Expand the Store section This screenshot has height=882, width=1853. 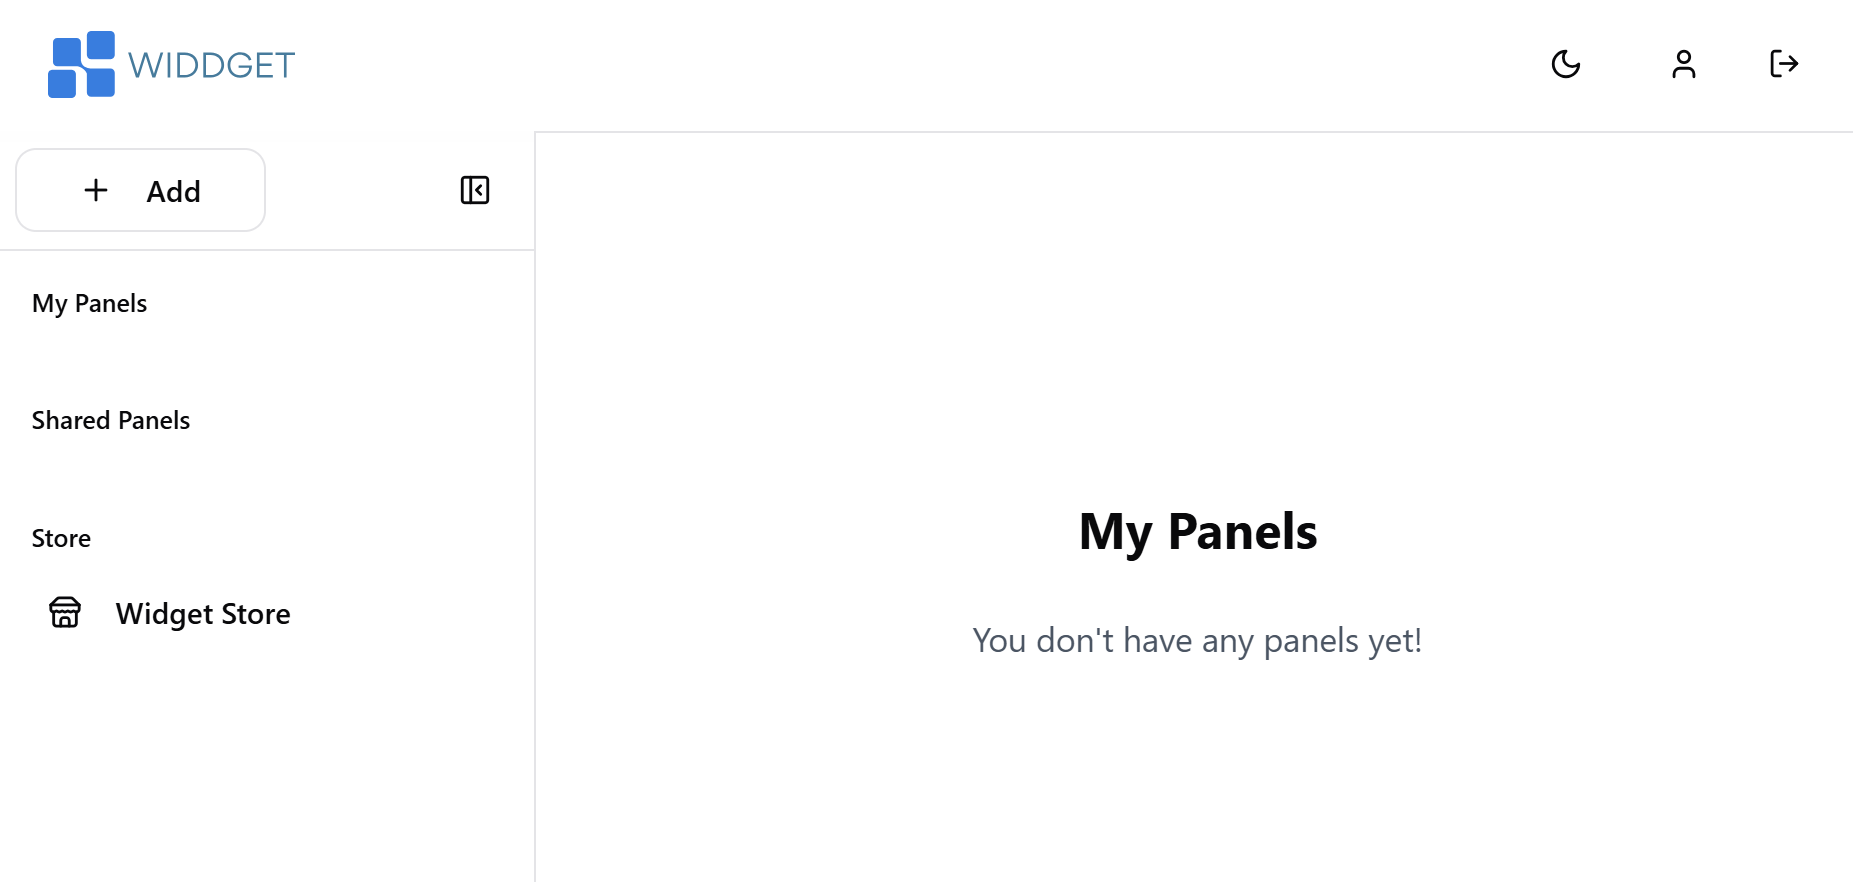[61, 538]
